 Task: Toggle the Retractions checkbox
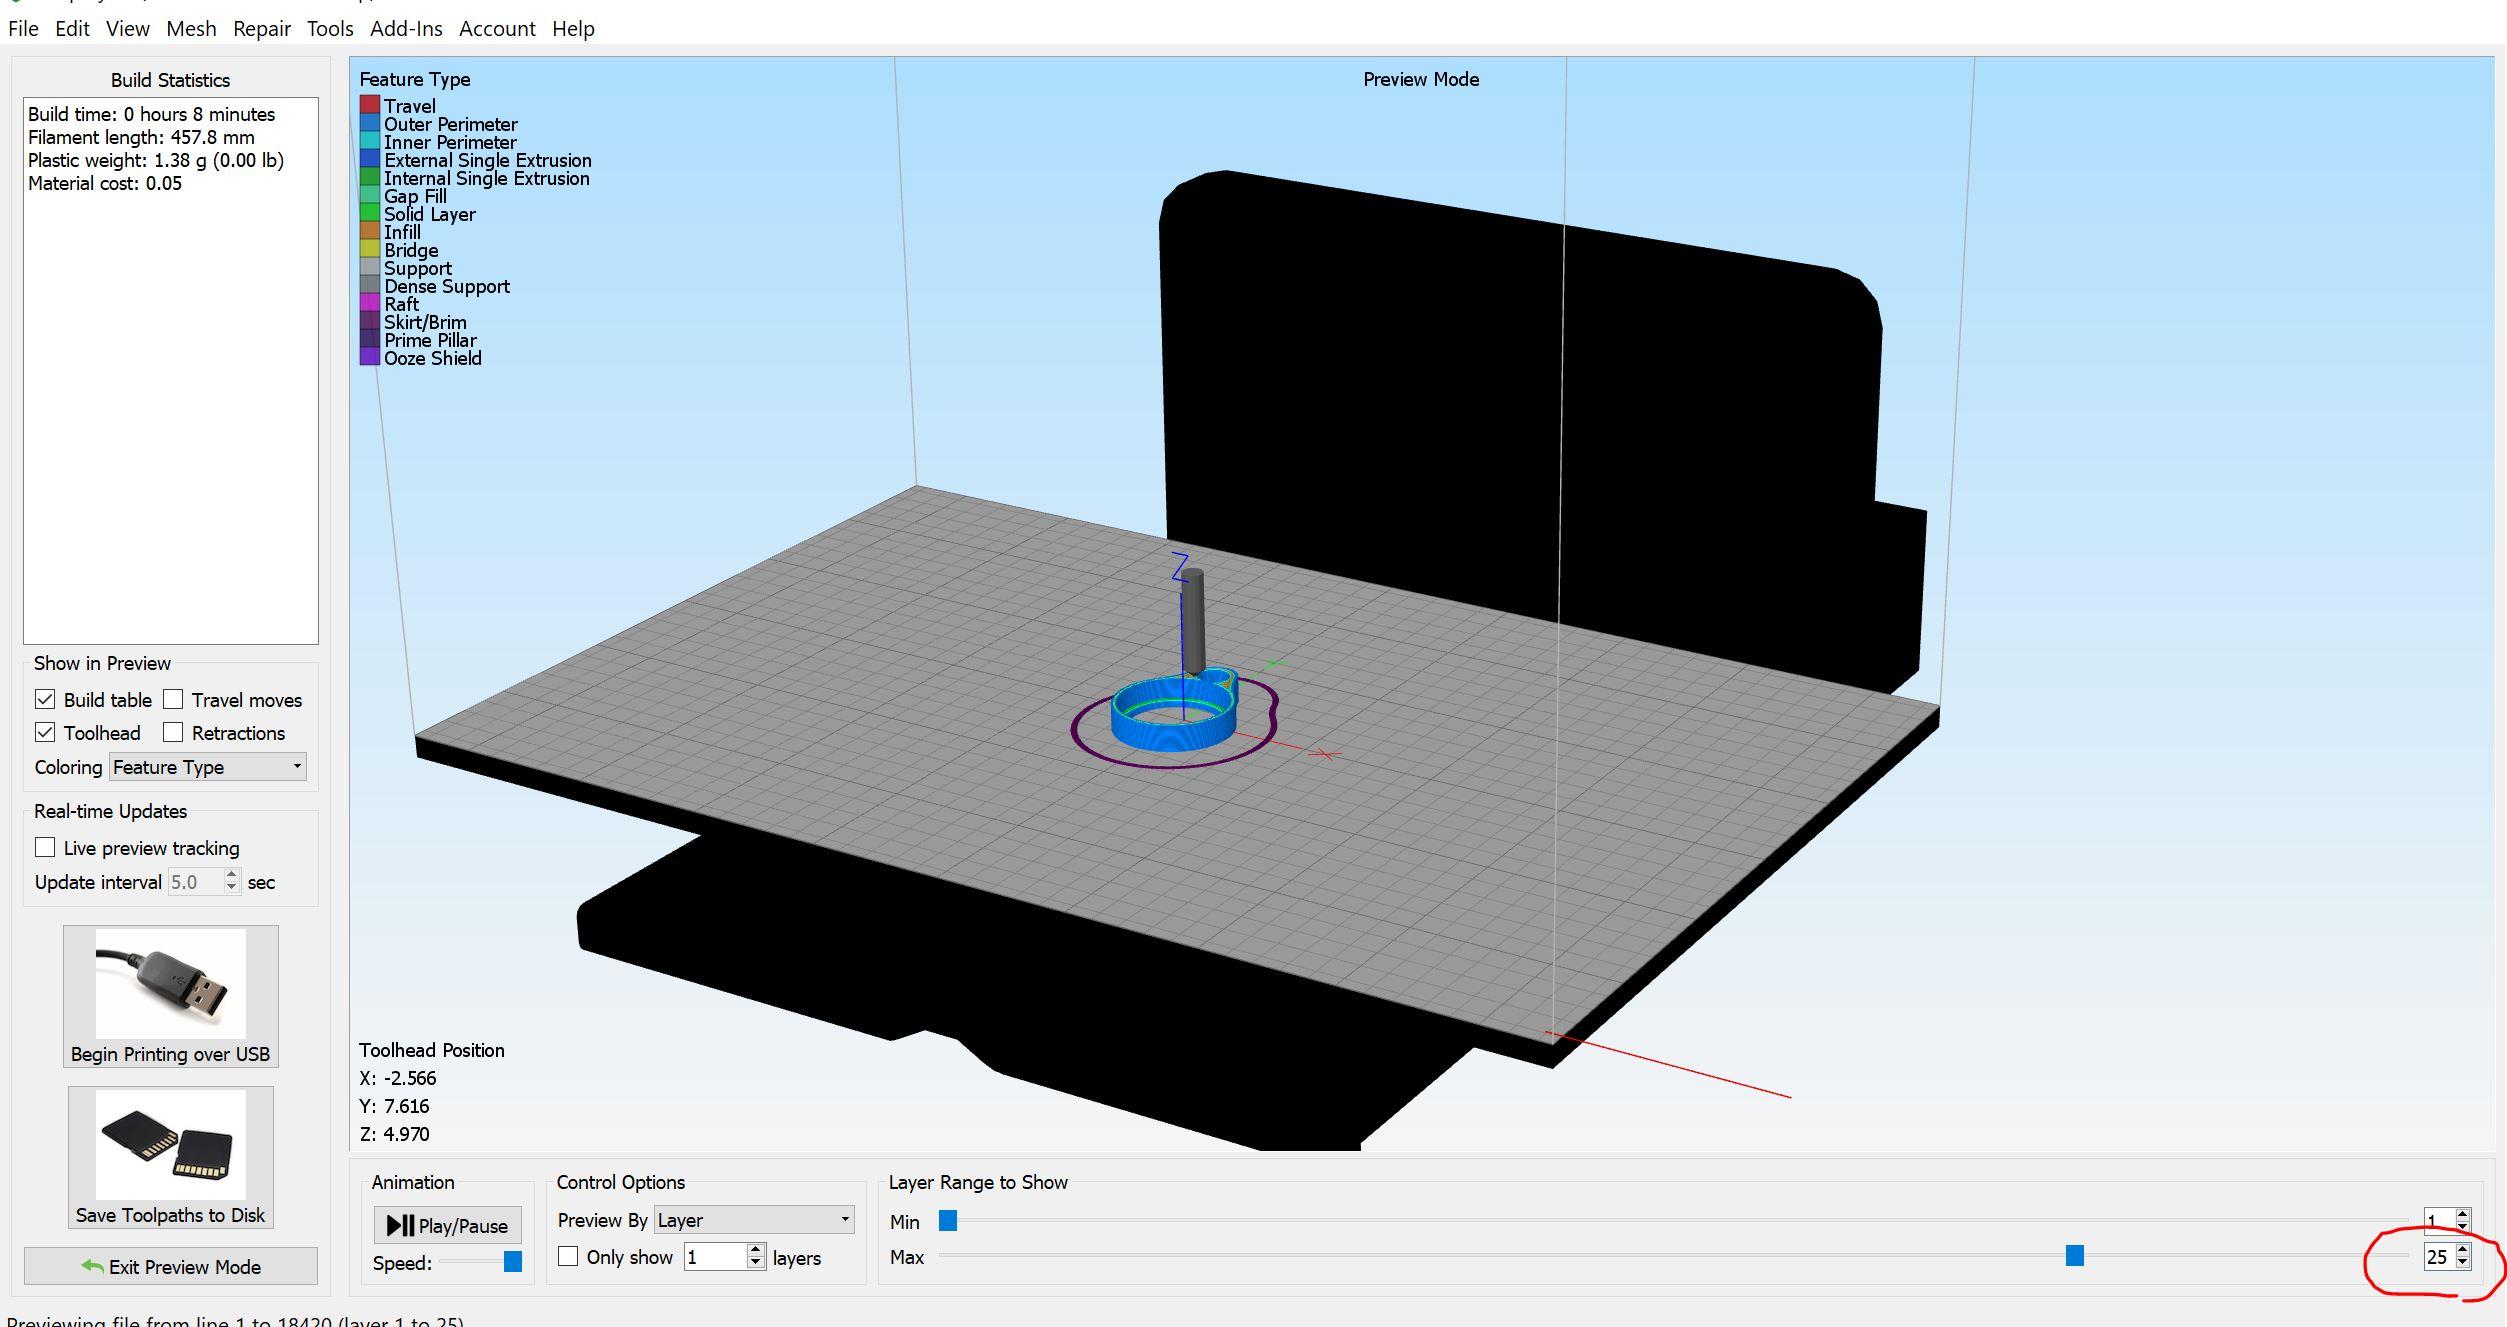coord(173,732)
